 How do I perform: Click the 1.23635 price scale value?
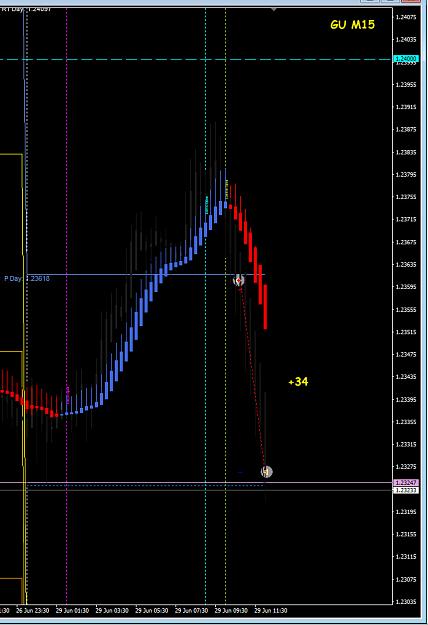(x=406, y=264)
